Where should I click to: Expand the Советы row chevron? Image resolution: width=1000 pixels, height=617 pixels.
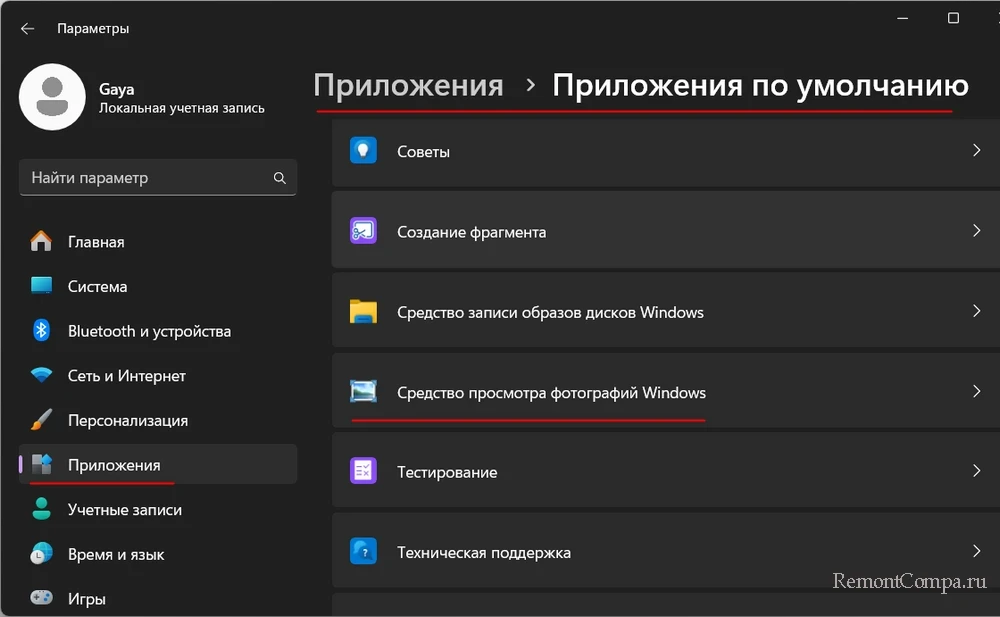coord(976,151)
